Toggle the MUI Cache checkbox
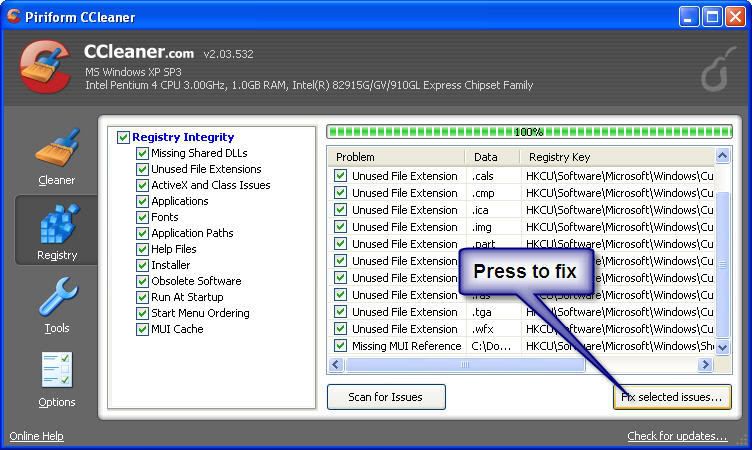The height and width of the screenshot is (450, 752). [142, 330]
